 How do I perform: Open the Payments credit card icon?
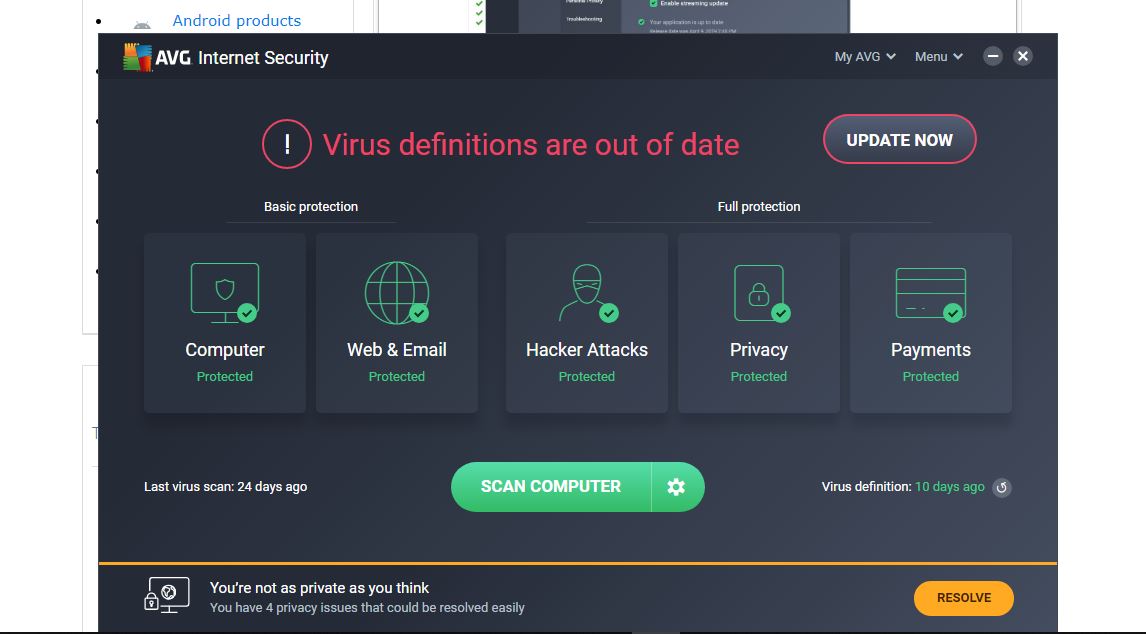tap(930, 292)
